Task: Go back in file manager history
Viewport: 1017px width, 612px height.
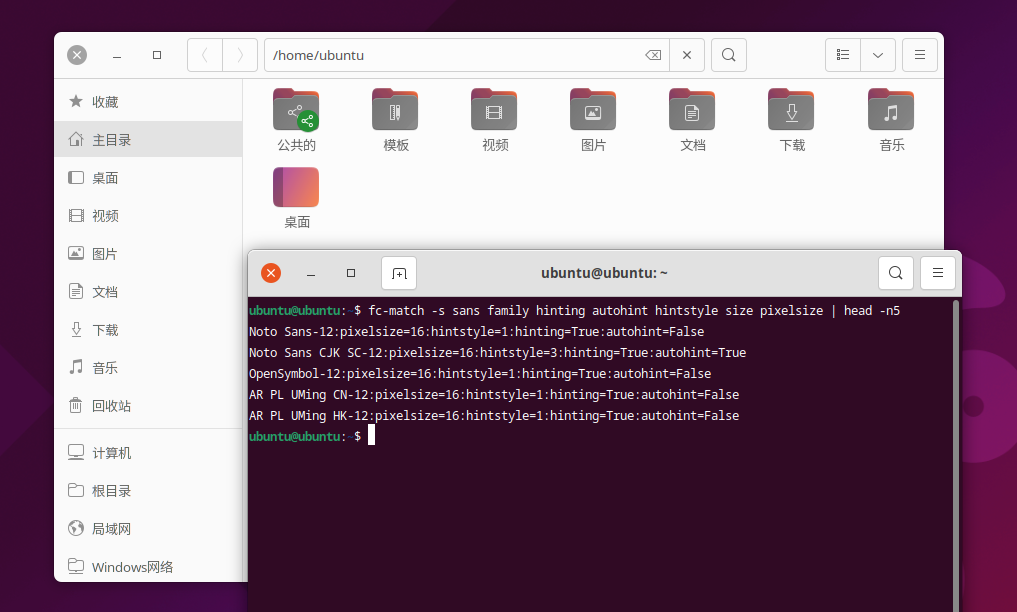Action: tap(205, 55)
